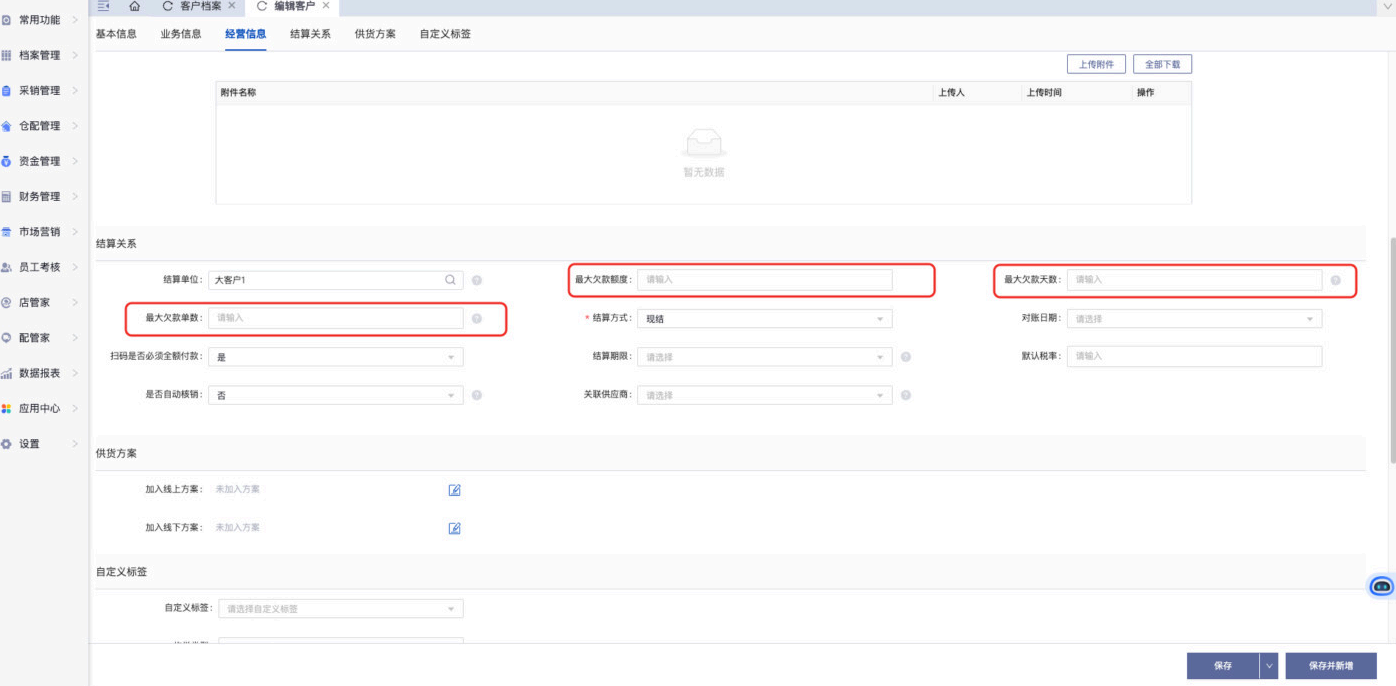The height and width of the screenshot is (686, 1396).
Task: Click the 上传附件 button
Action: (1096, 64)
